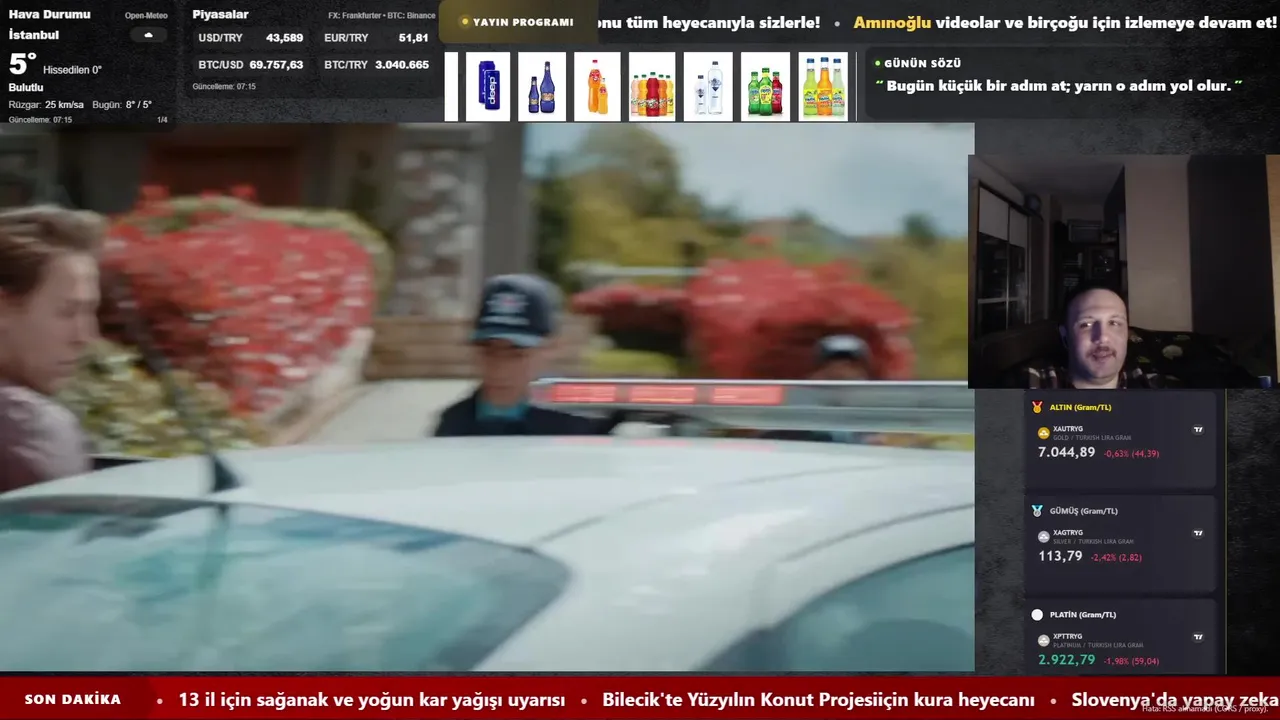The height and width of the screenshot is (720, 1280).
Task: Click the 'XAGTRYG' symbol name
Action: (1068, 533)
